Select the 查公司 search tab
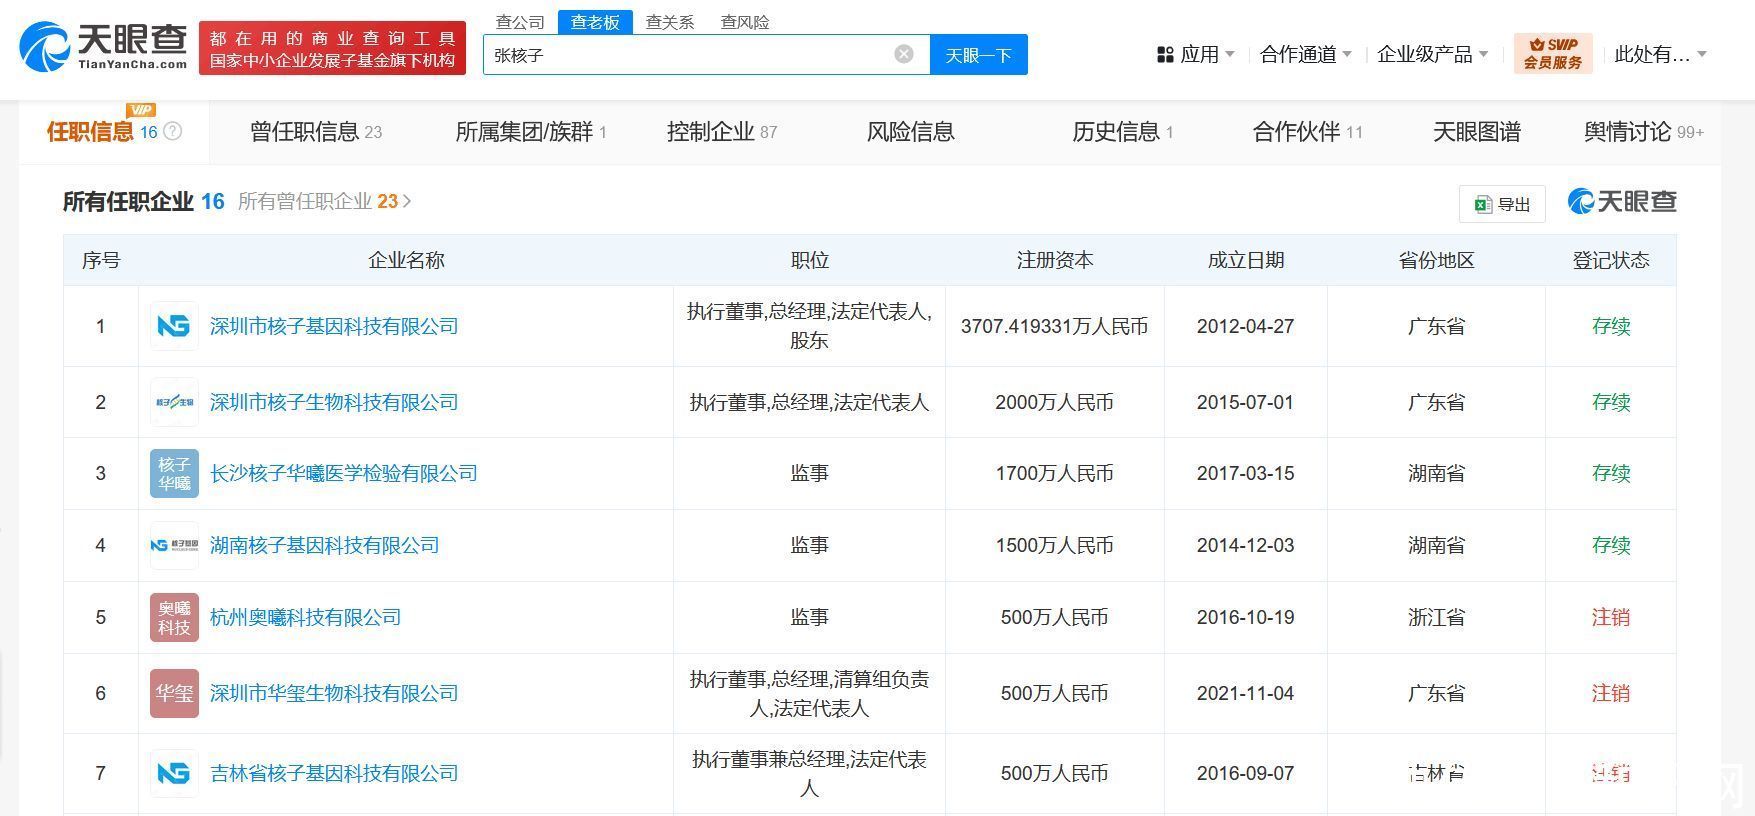Viewport: 1755px width, 816px height. 520,22
